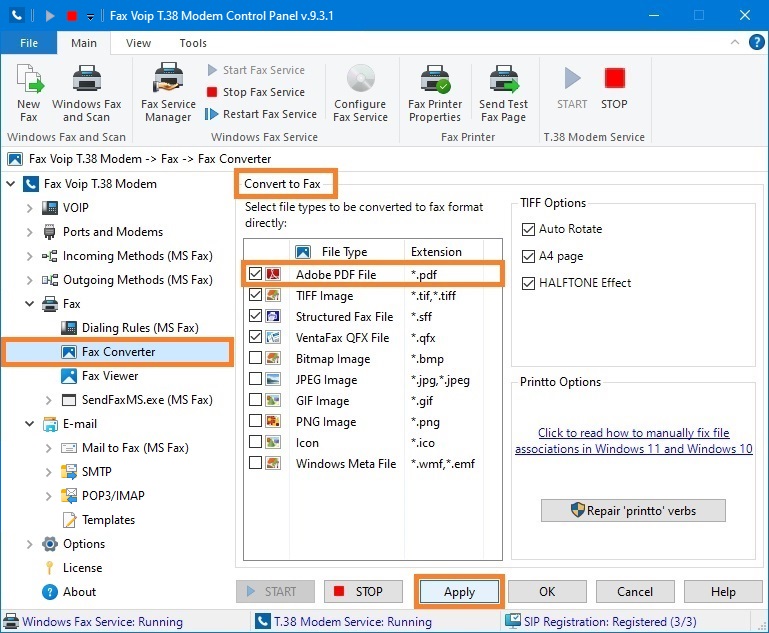
Task: Check Bitmap Image checkbox
Action: point(256,358)
